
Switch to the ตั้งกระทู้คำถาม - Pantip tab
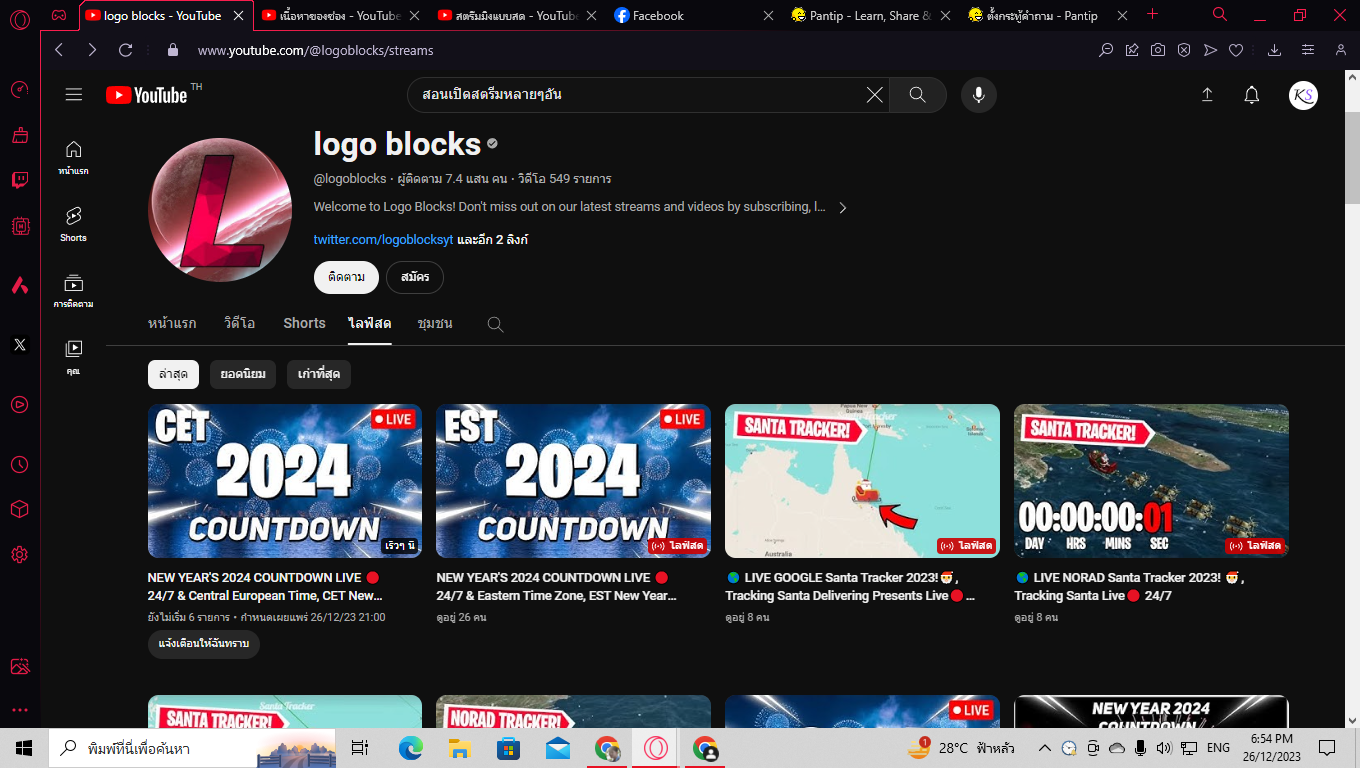[1047, 15]
